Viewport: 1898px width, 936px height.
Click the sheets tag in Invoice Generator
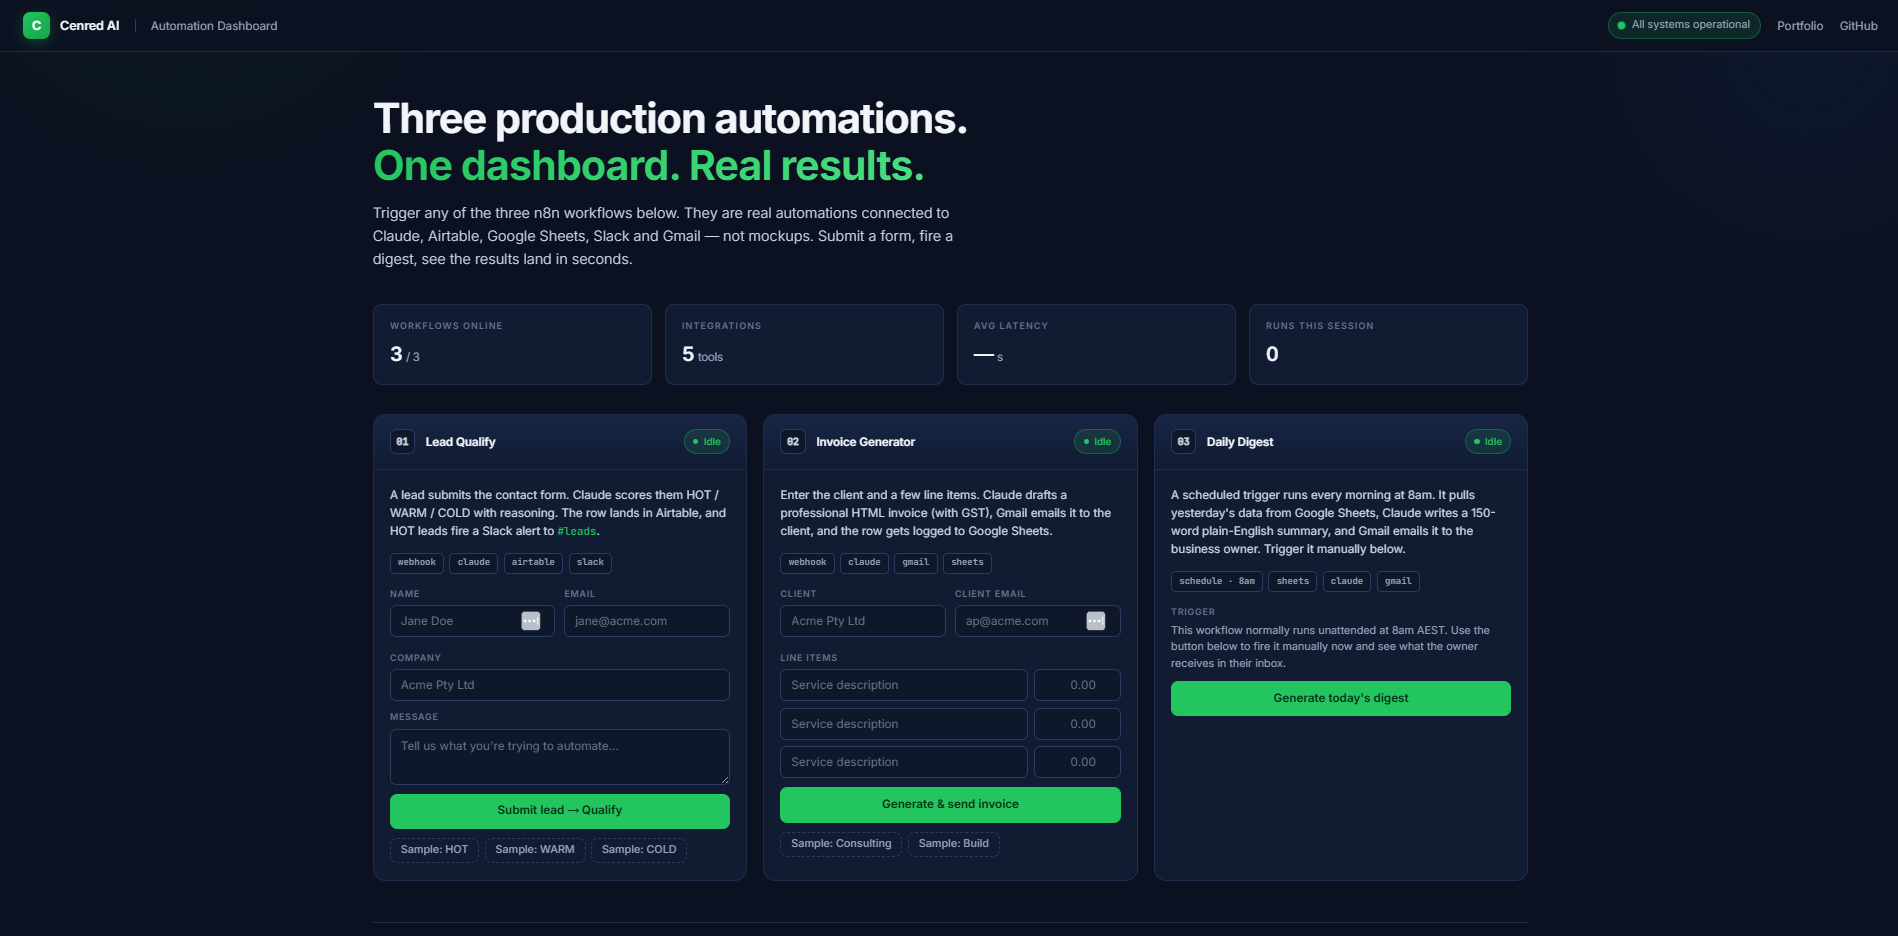pos(967,563)
